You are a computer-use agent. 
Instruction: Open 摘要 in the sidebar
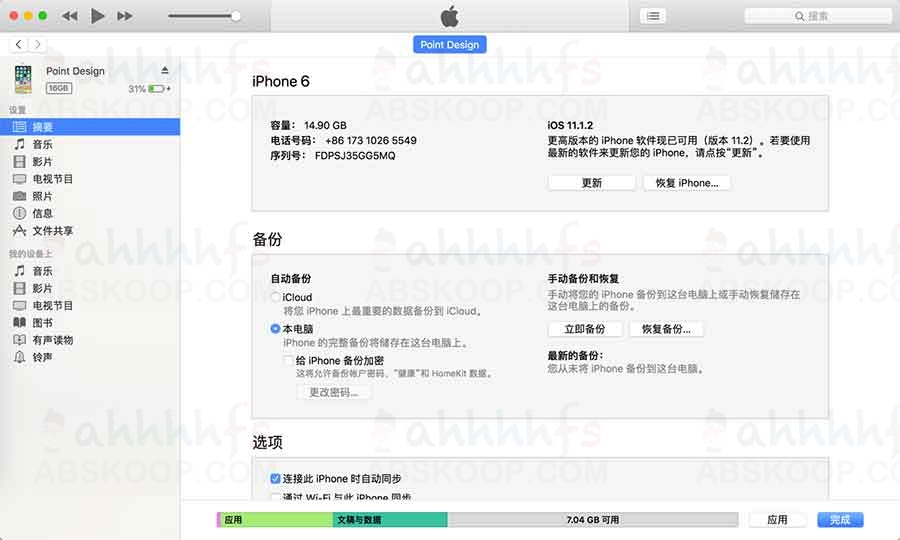[x=42, y=127]
